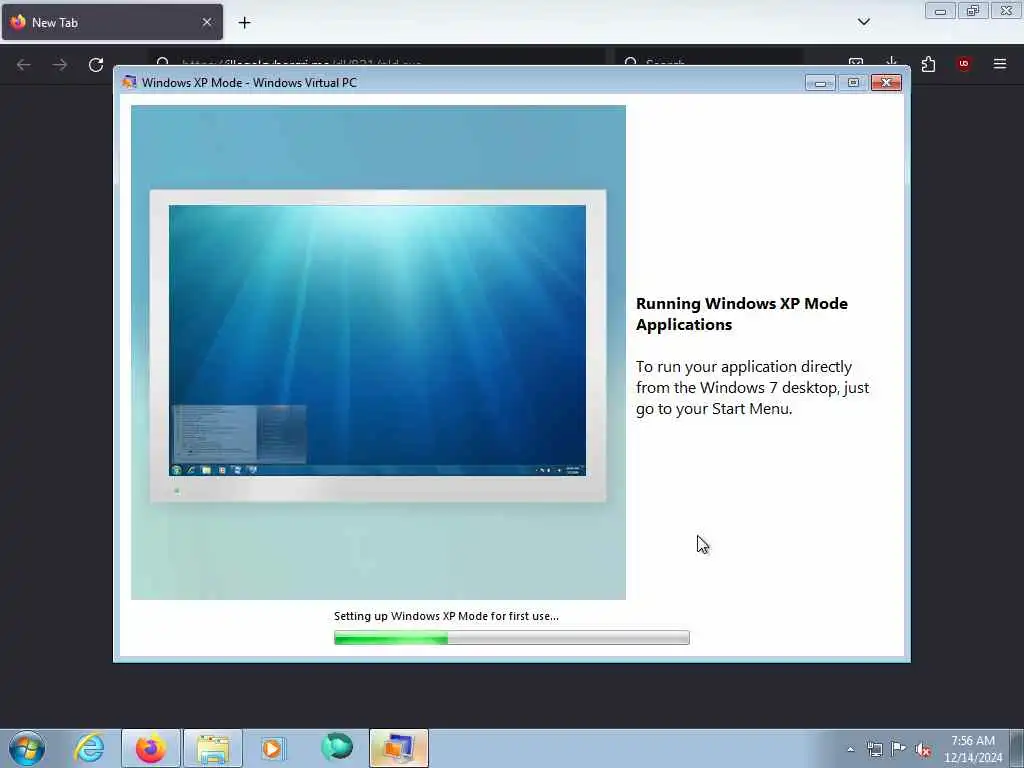Switch to Firefox via its taskbar icon
This screenshot has width=1024, height=768.
[151, 748]
